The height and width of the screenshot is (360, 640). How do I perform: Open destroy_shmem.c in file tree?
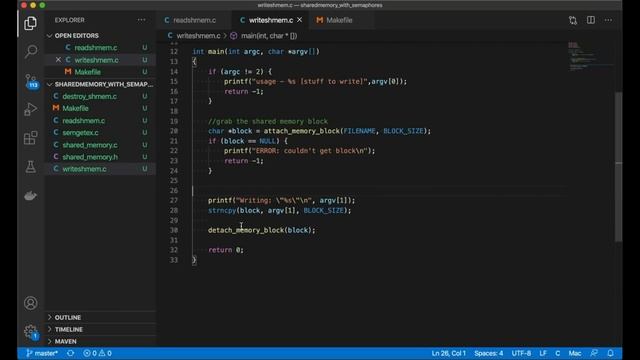(89, 96)
